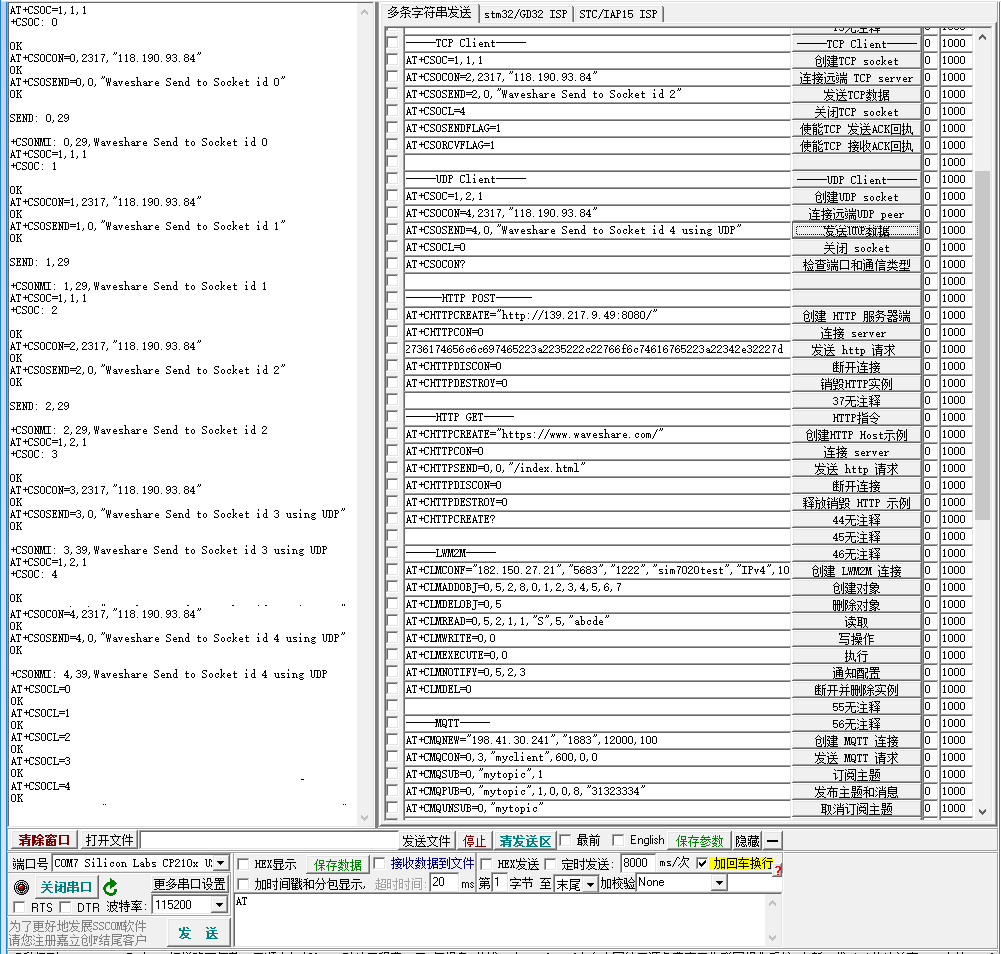Tick the checkbox for AT+CSOC=1,1,1 row

(x=393, y=59)
